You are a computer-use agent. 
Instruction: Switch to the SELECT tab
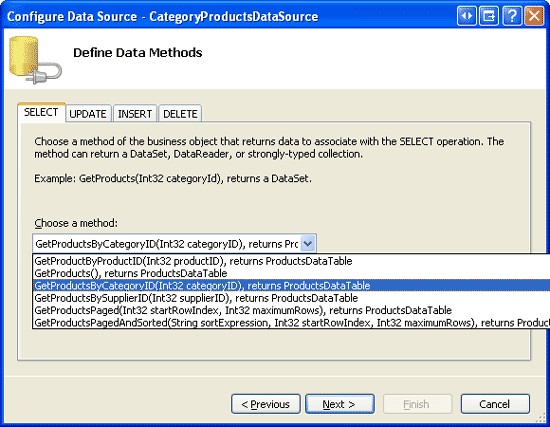click(41, 112)
